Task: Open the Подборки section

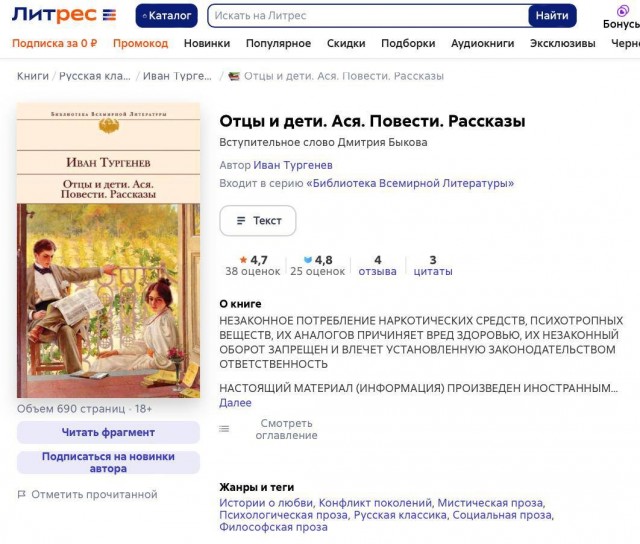Action: pyautogui.click(x=408, y=43)
